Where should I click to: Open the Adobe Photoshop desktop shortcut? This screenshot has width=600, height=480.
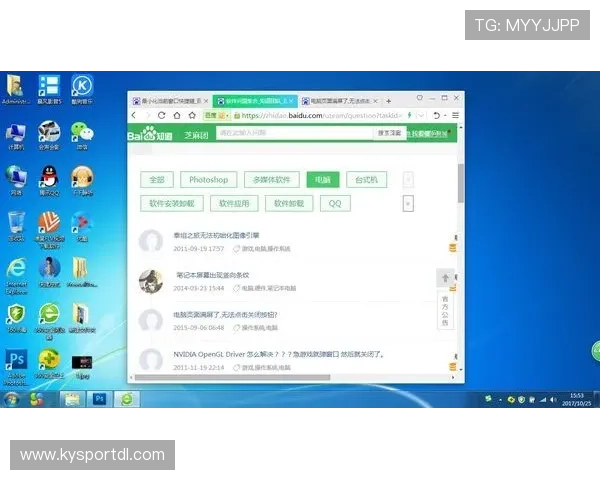tap(16, 366)
